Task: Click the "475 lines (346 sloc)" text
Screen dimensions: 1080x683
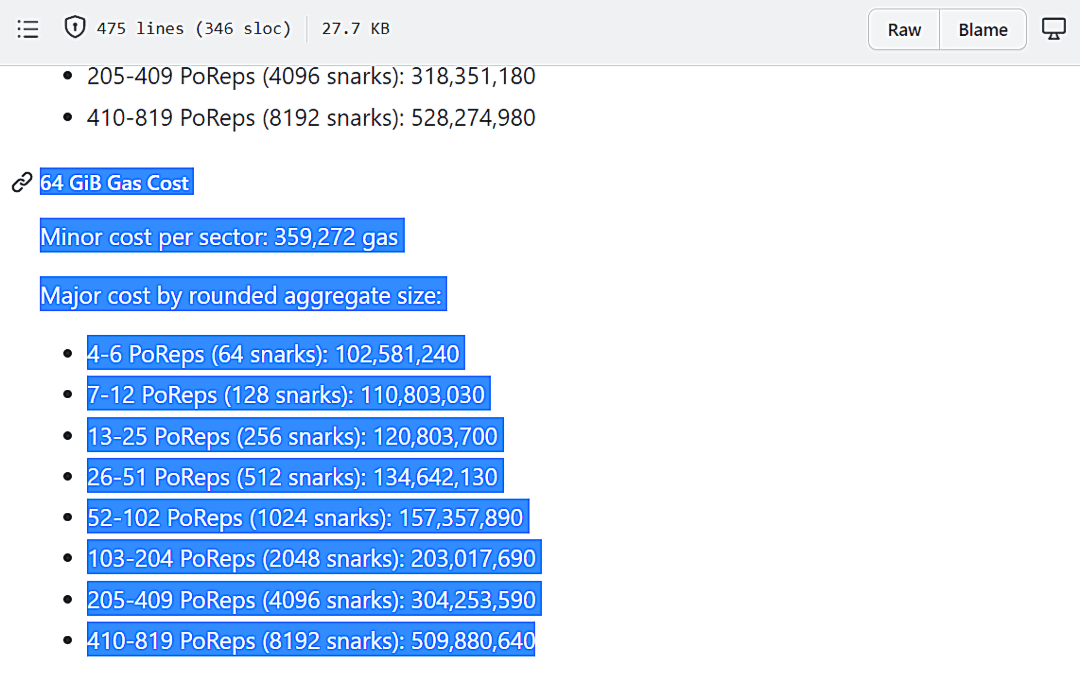Action: (x=193, y=29)
